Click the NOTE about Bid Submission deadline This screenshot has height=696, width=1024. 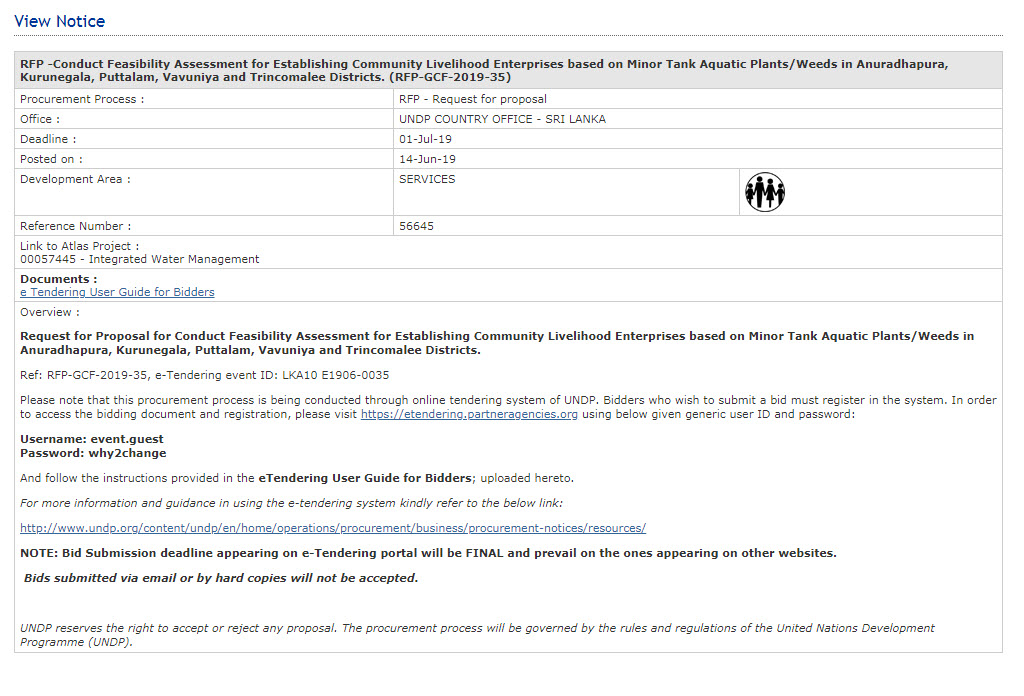click(428, 553)
